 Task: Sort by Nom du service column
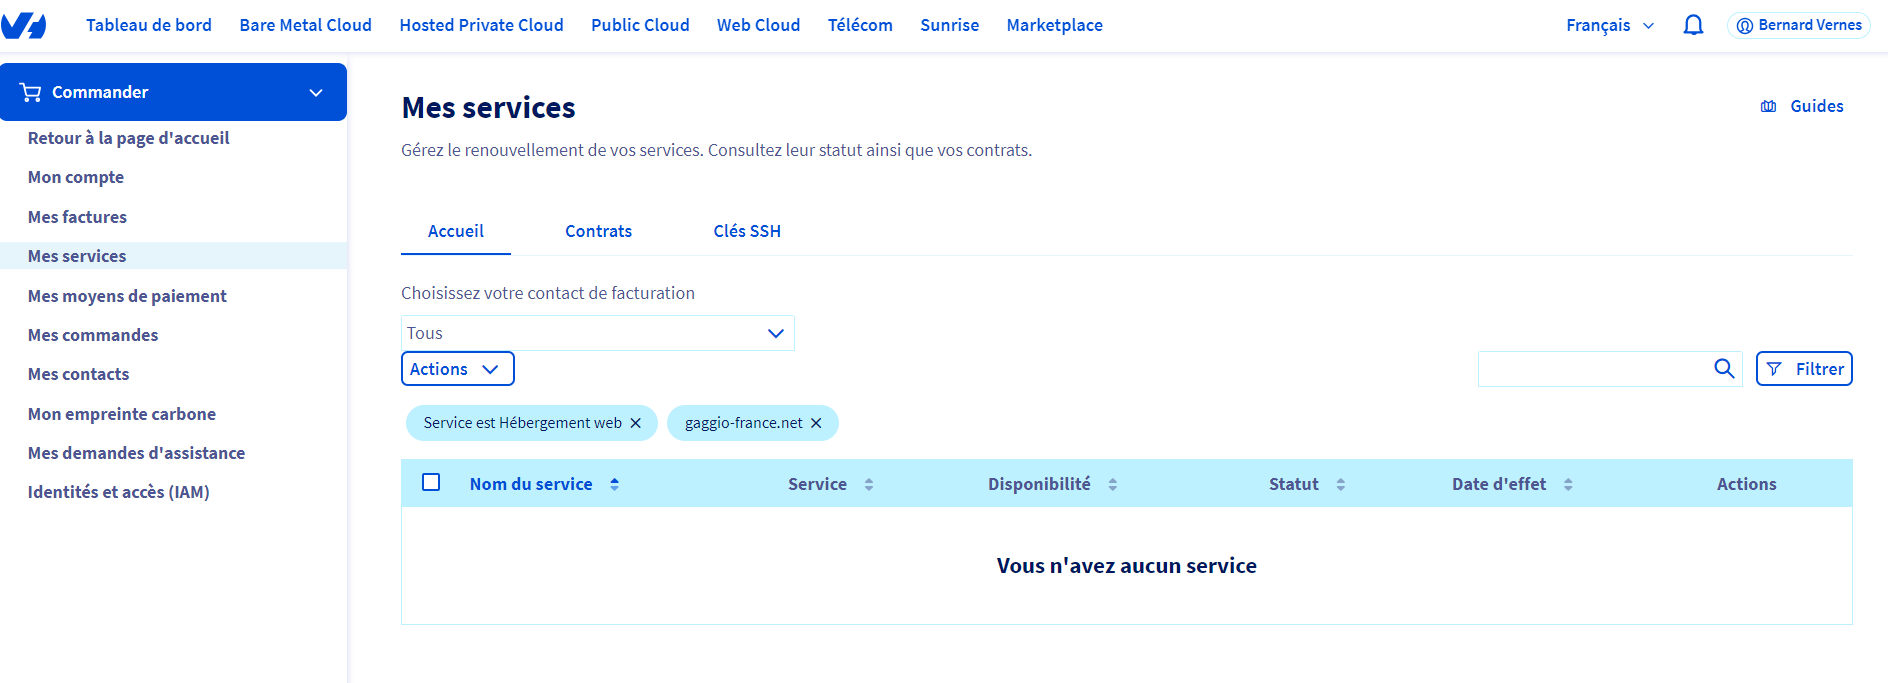click(x=531, y=484)
